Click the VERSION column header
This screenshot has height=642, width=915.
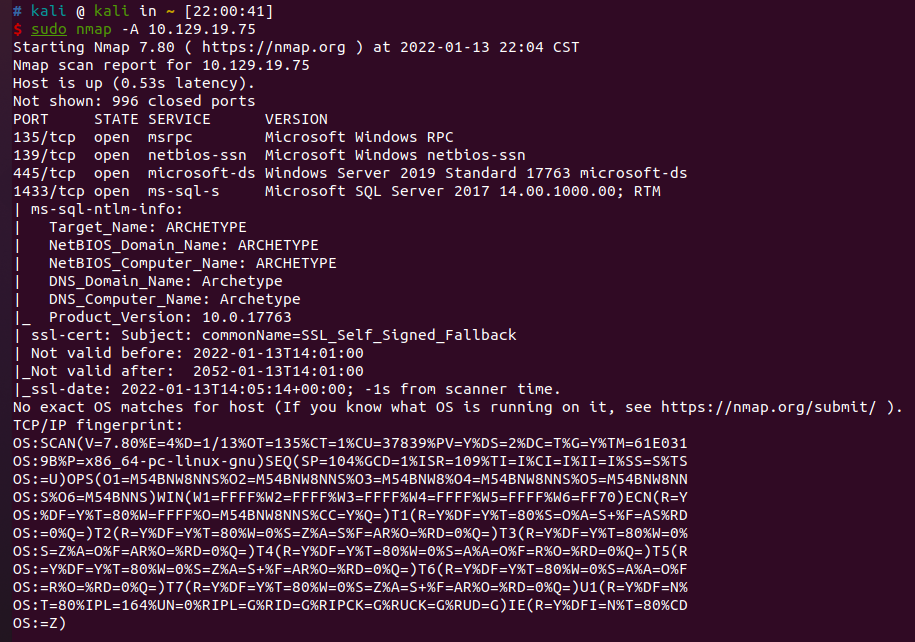296,119
